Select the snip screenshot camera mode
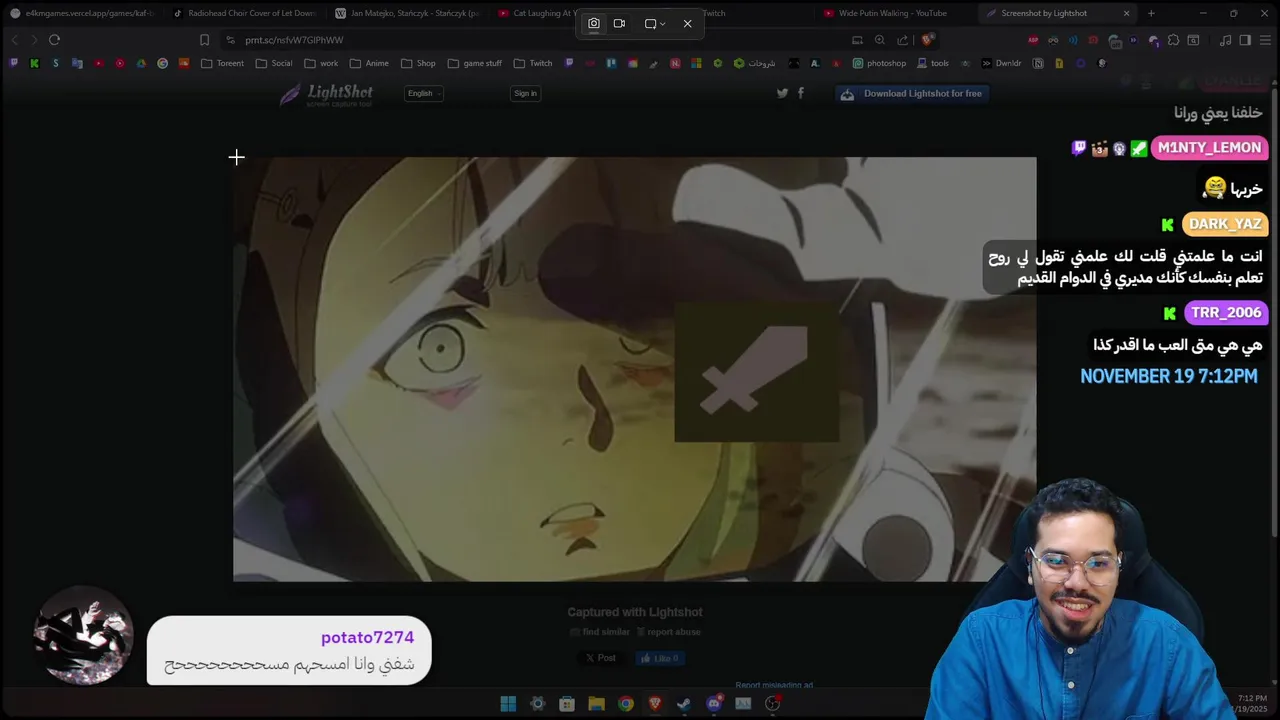Image resolution: width=1280 pixels, height=720 pixels. pyautogui.click(x=594, y=23)
